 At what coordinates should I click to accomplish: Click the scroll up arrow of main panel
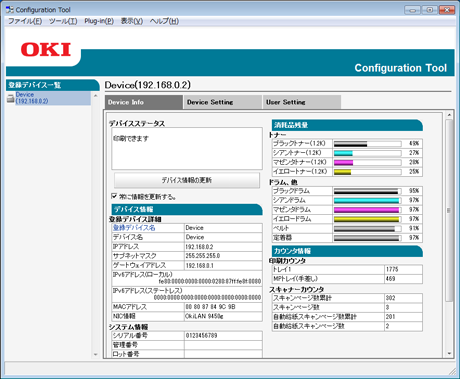coord(449,115)
